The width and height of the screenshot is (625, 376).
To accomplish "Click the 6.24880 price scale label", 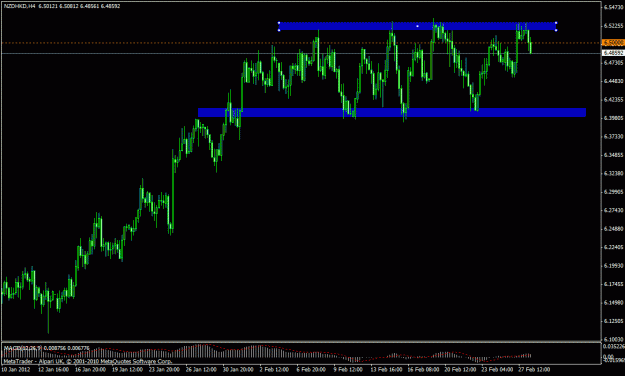I will tap(613, 229).
